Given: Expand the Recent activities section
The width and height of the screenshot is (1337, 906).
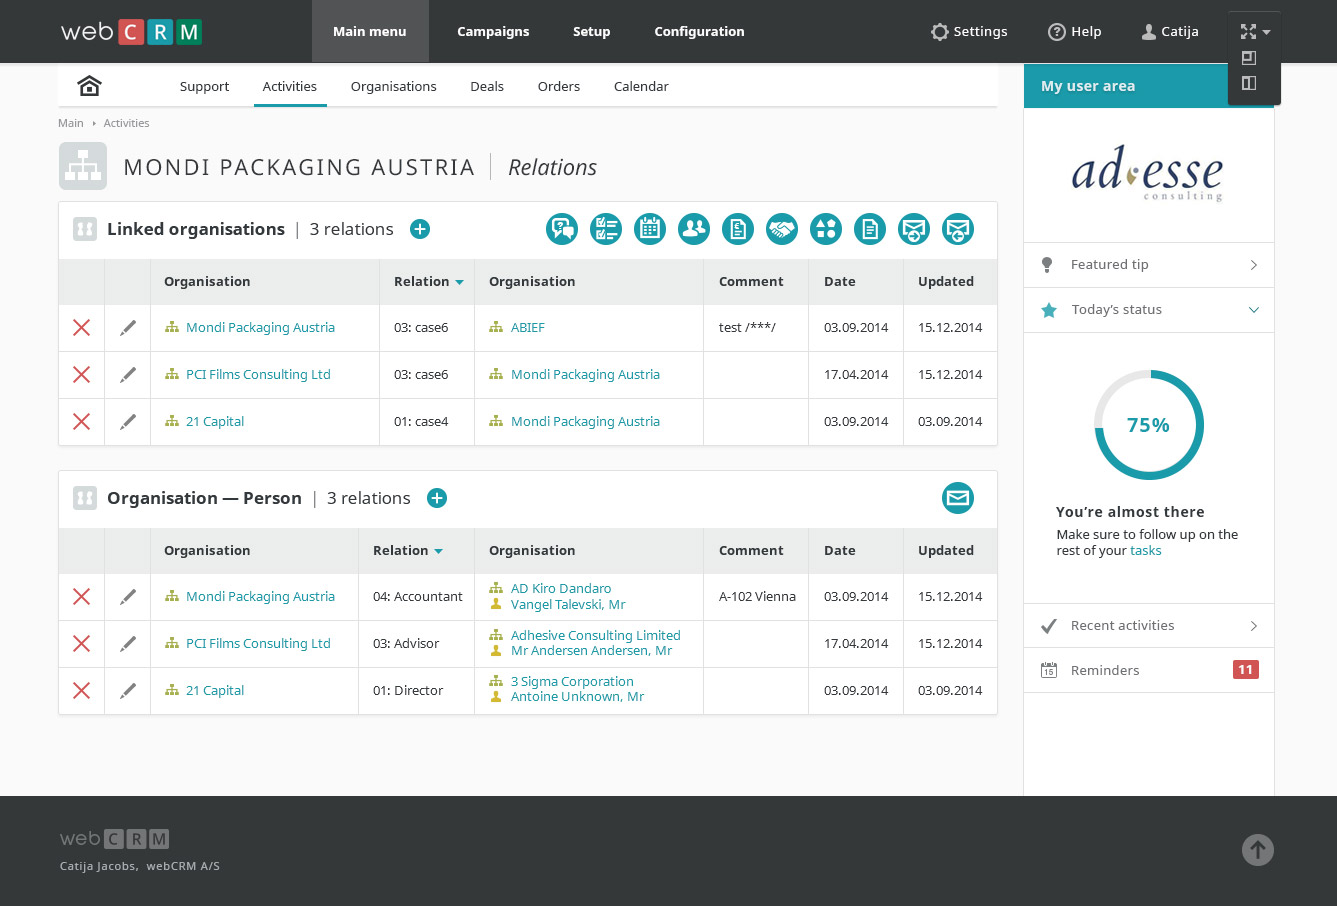Looking at the screenshot, I should coord(1149,626).
